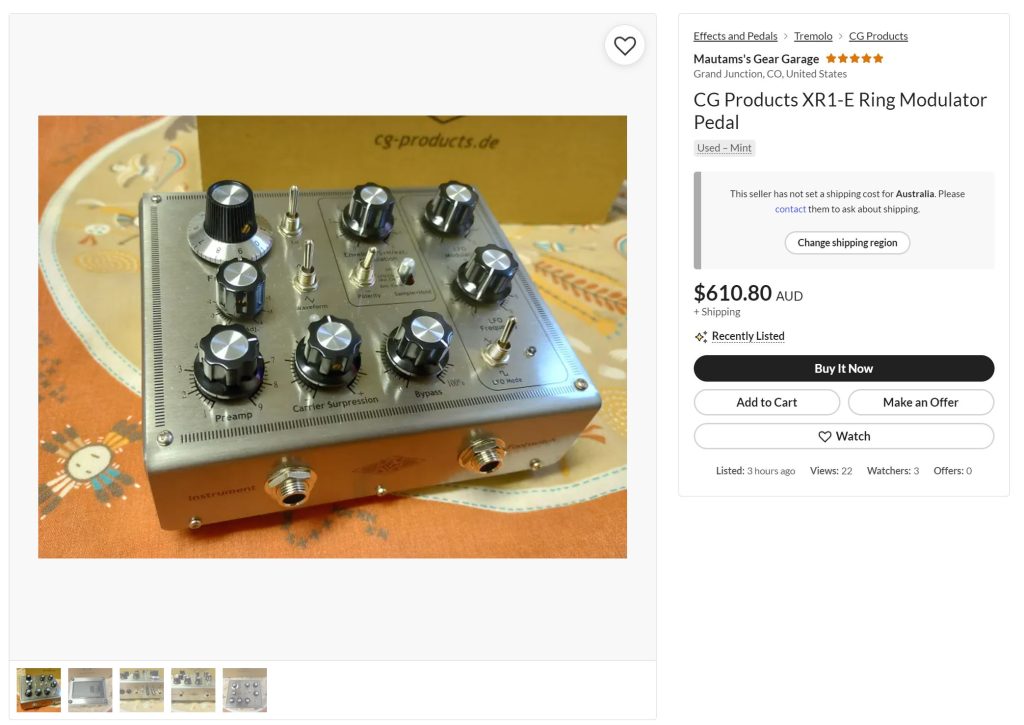Visit Mautams's Gear Garage shop
The image size is (1024, 725).
click(756, 59)
